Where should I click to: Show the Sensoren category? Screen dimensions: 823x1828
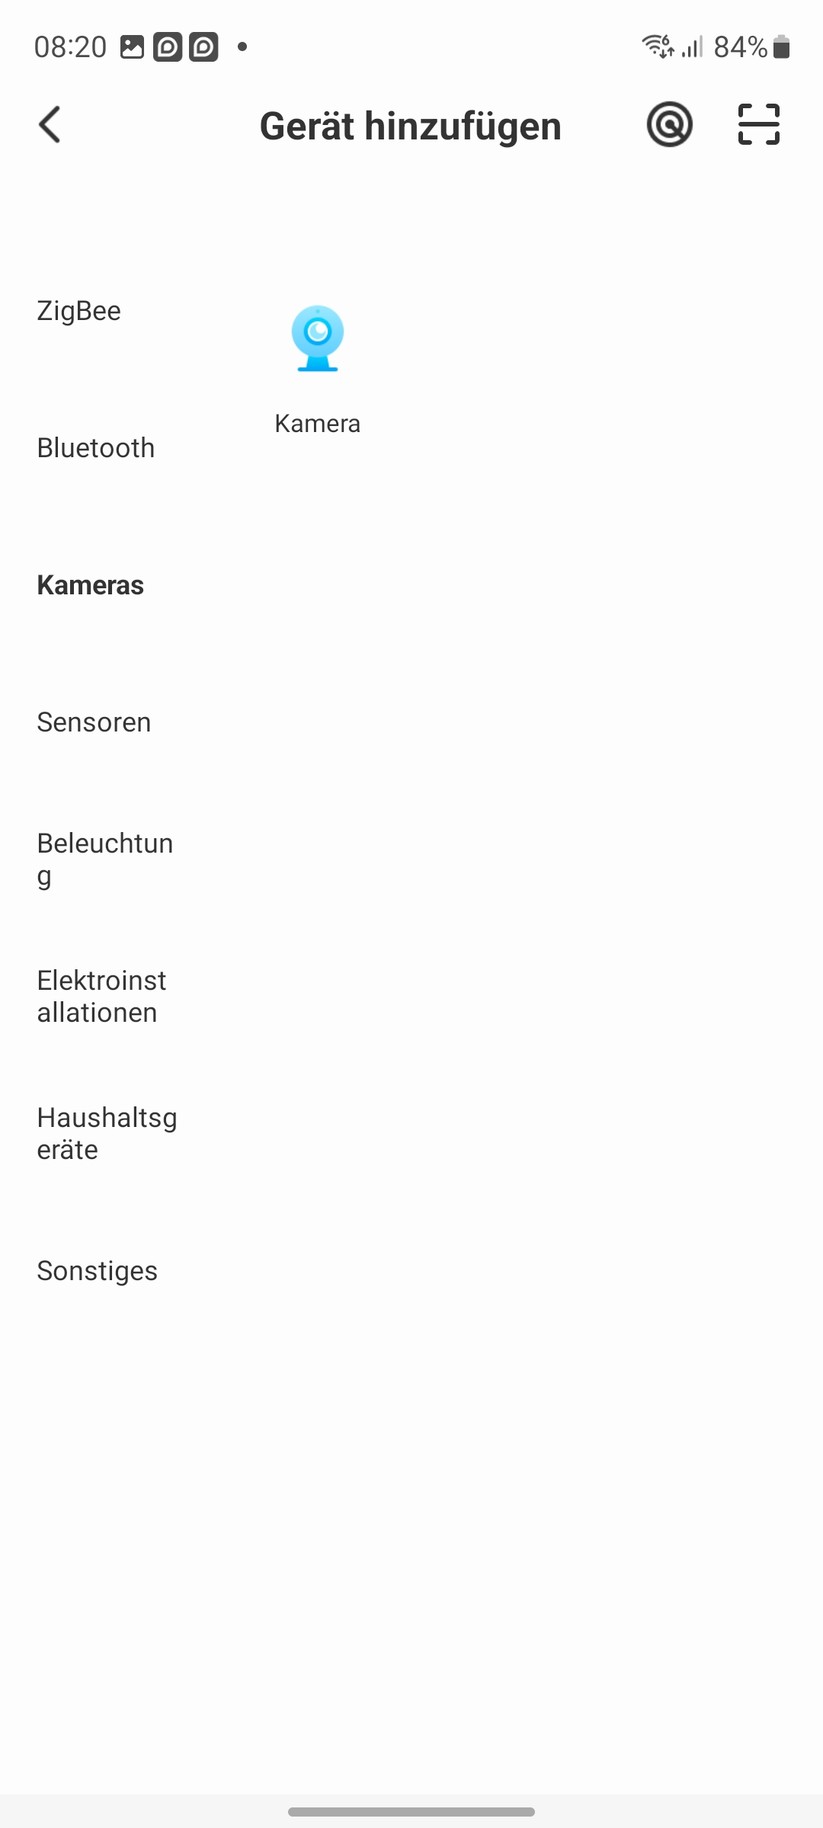coord(94,722)
